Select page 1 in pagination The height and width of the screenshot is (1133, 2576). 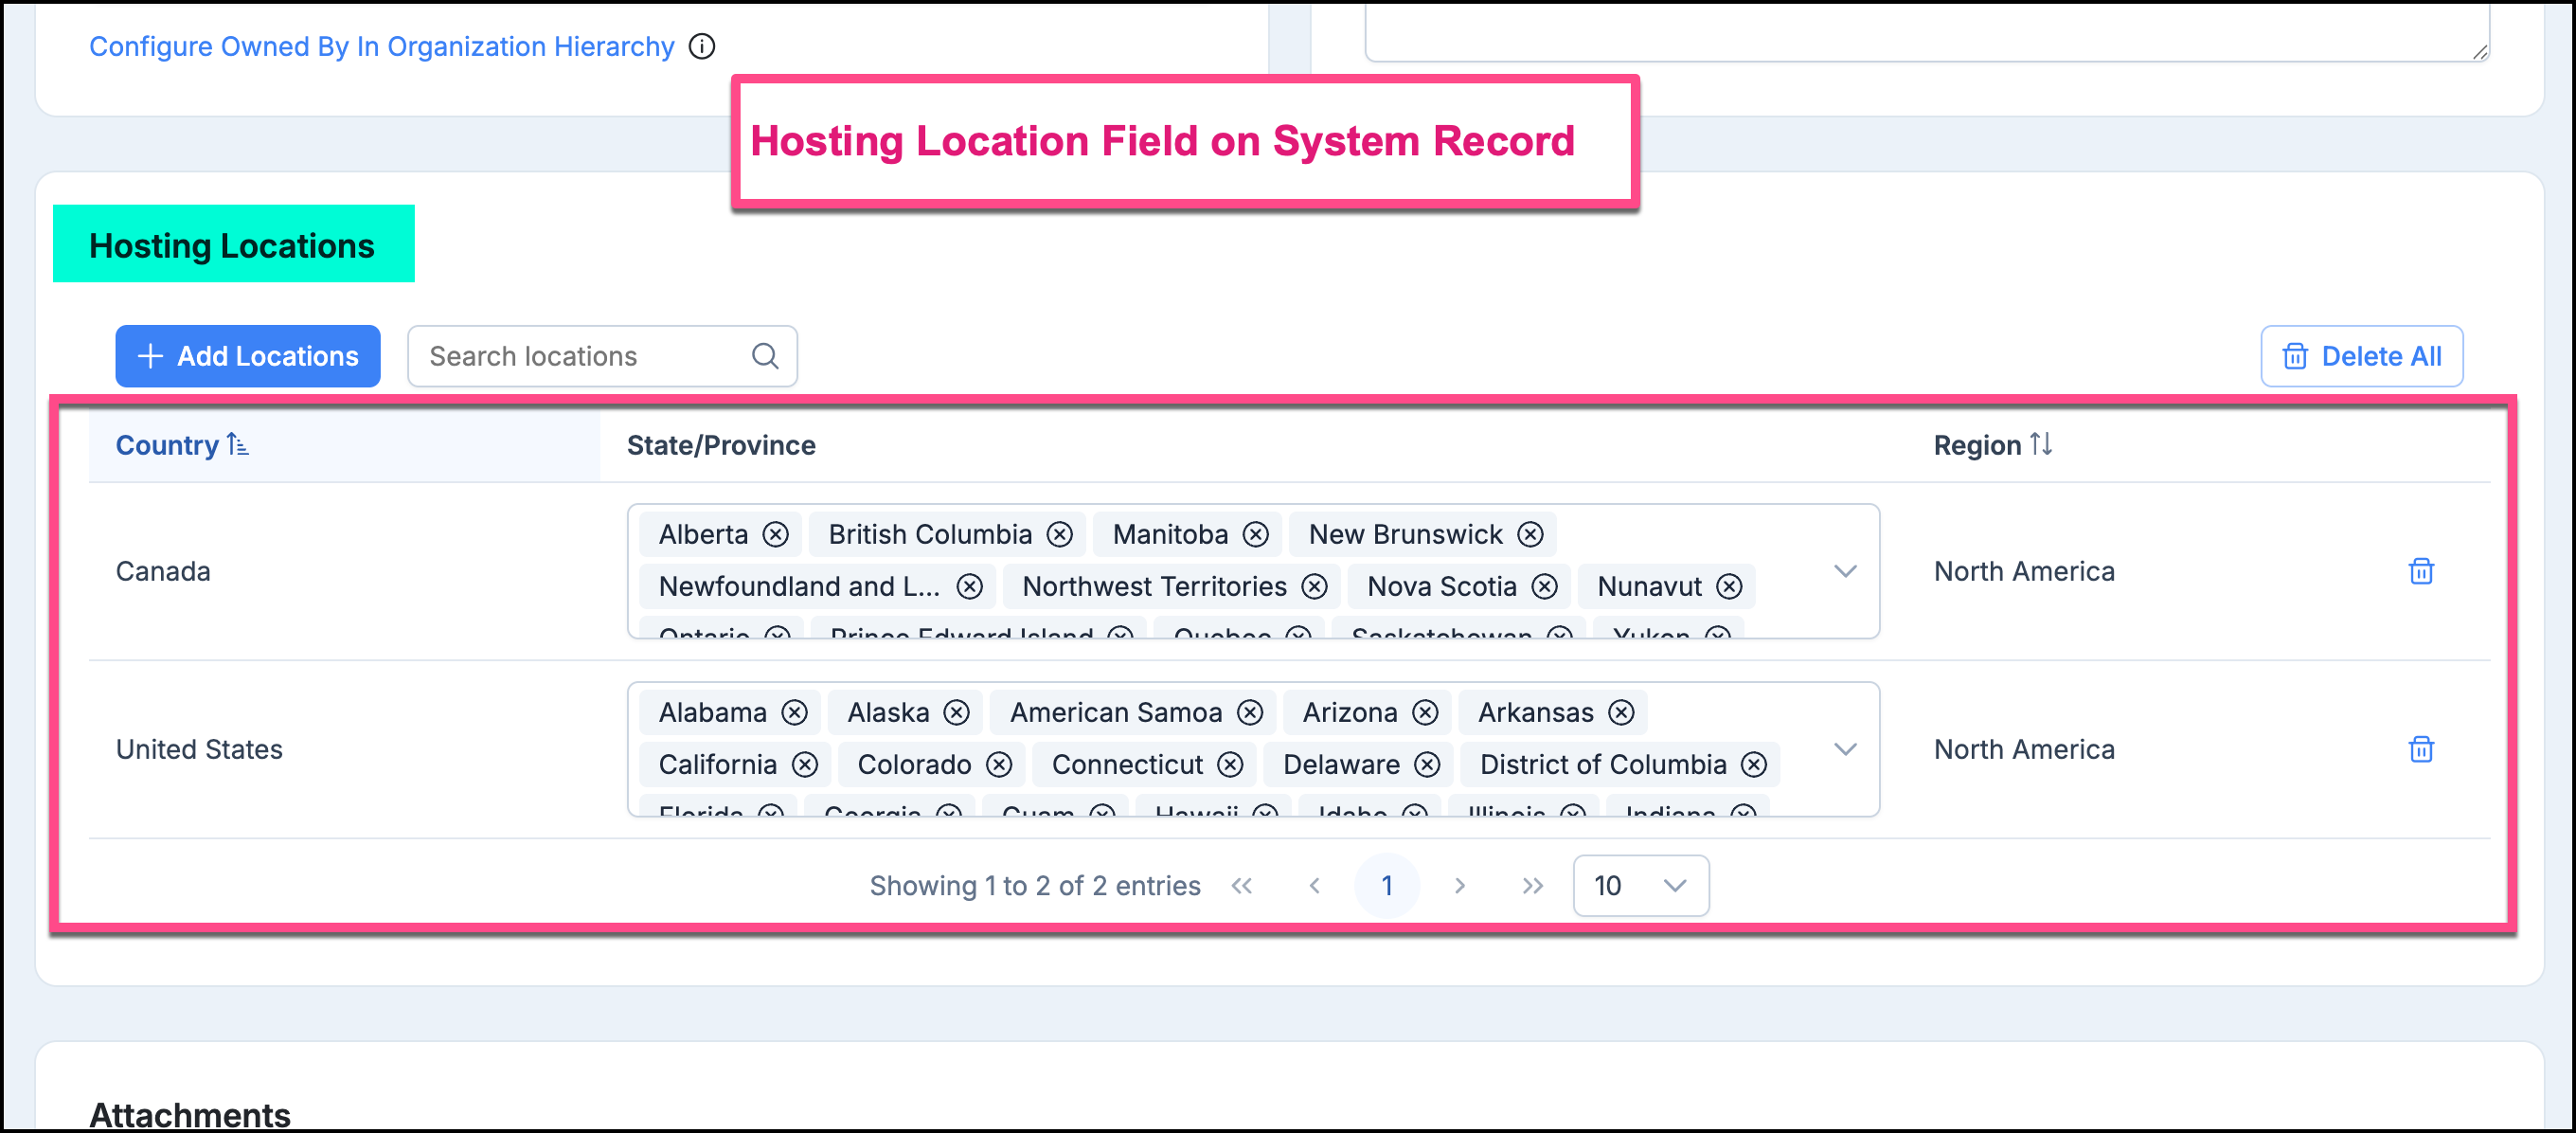(x=1386, y=885)
